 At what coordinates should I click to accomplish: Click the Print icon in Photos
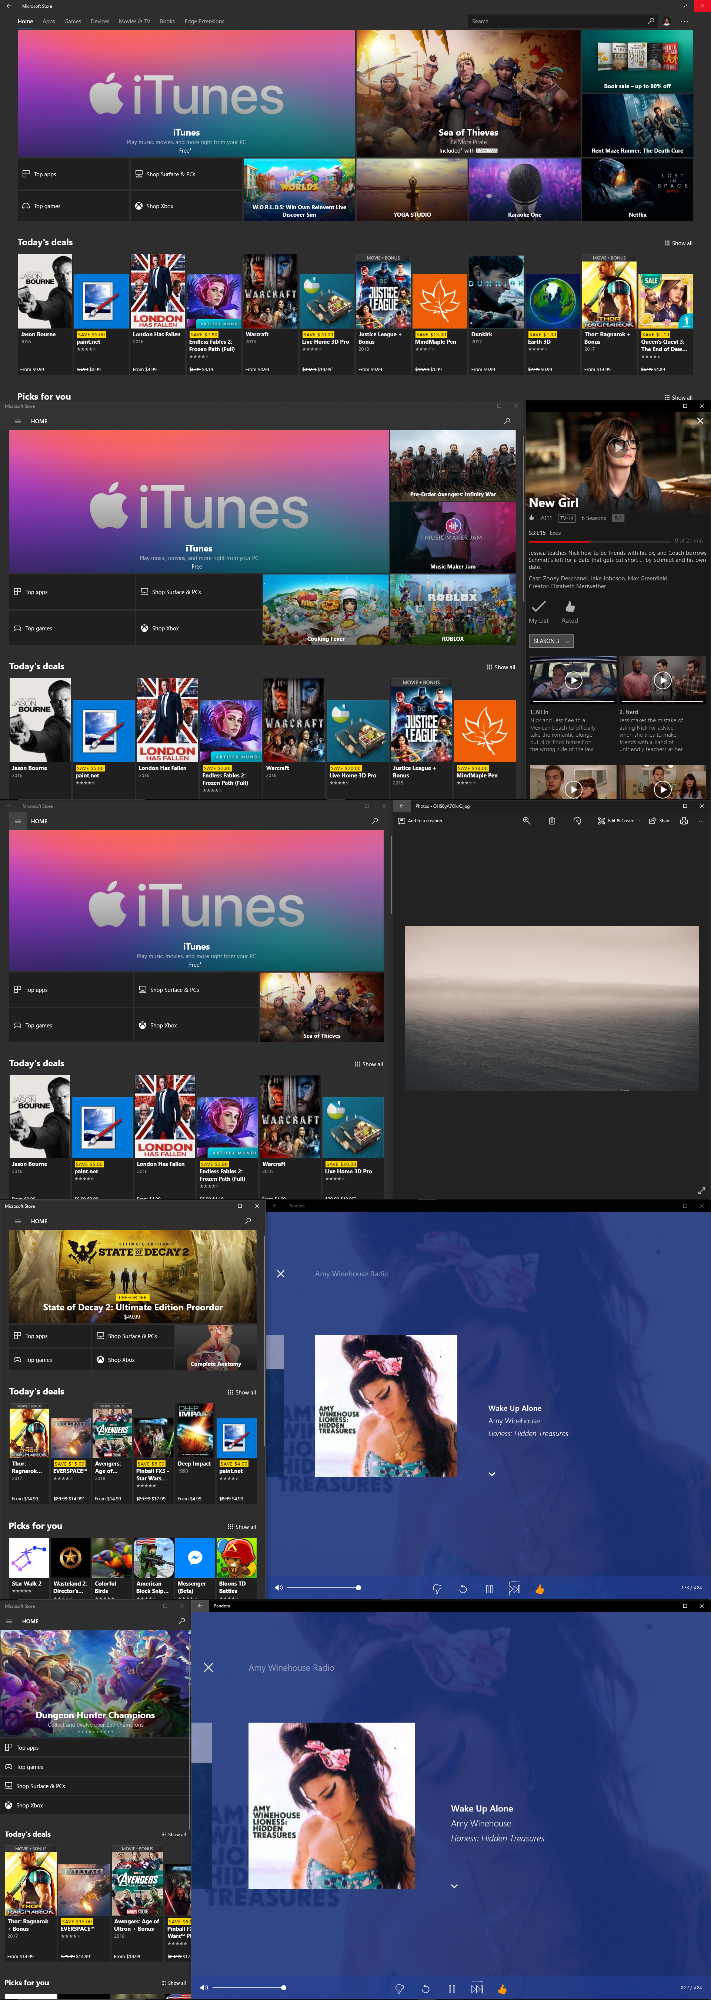pyautogui.click(x=684, y=820)
